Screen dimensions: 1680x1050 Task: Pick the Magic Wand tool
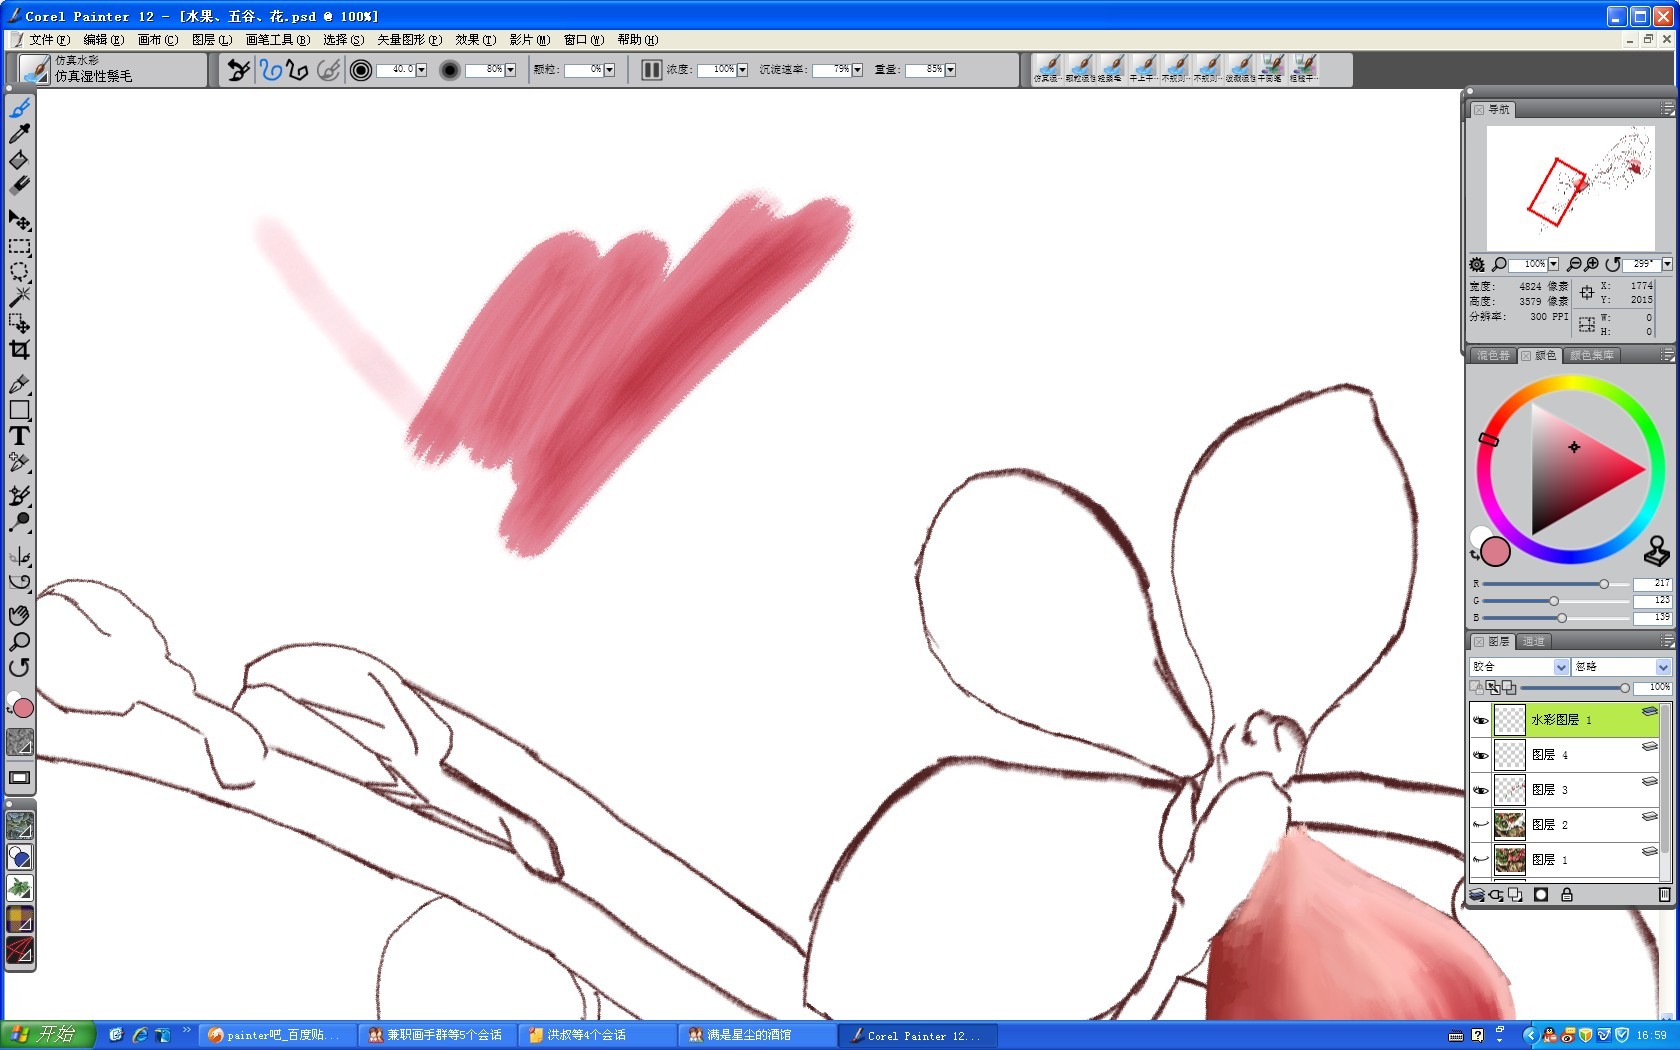20,297
